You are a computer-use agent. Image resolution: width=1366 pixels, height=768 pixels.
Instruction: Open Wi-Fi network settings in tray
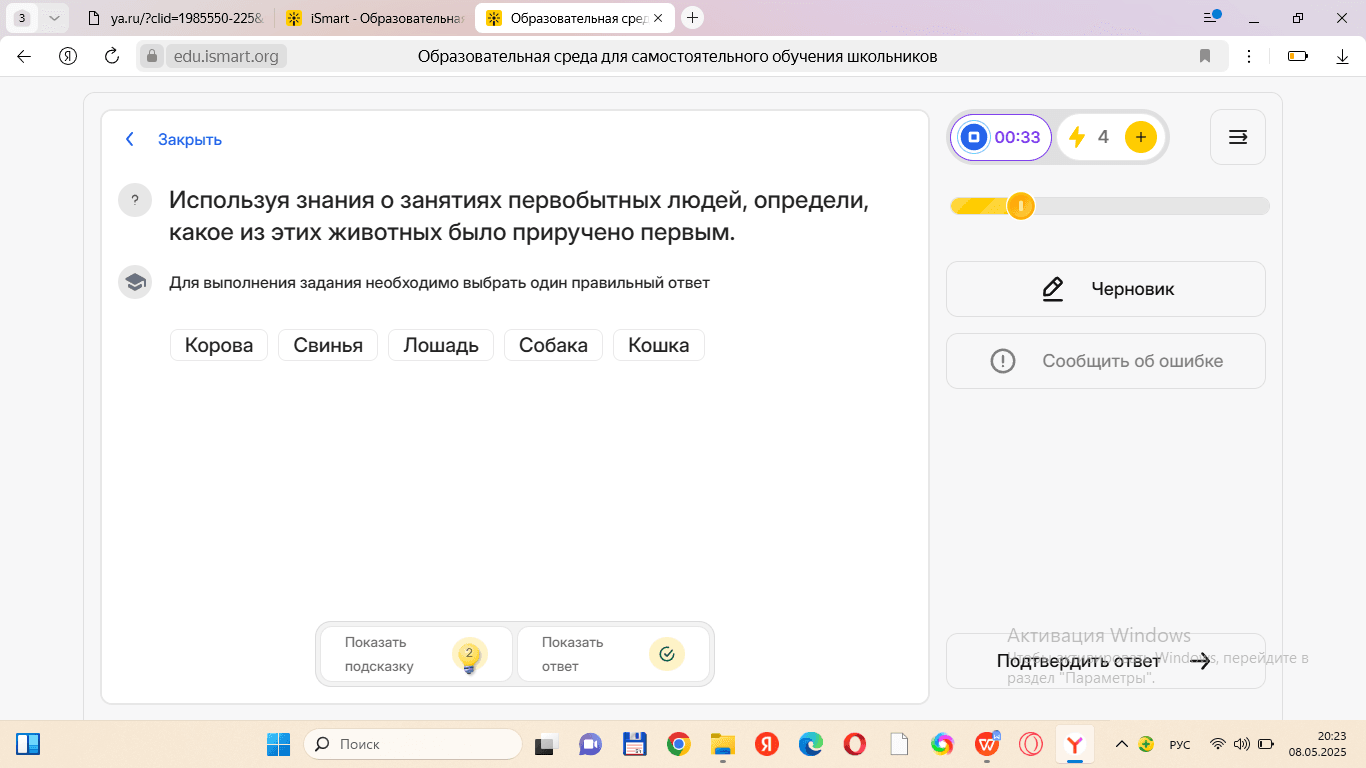pyautogui.click(x=1217, y=744)
